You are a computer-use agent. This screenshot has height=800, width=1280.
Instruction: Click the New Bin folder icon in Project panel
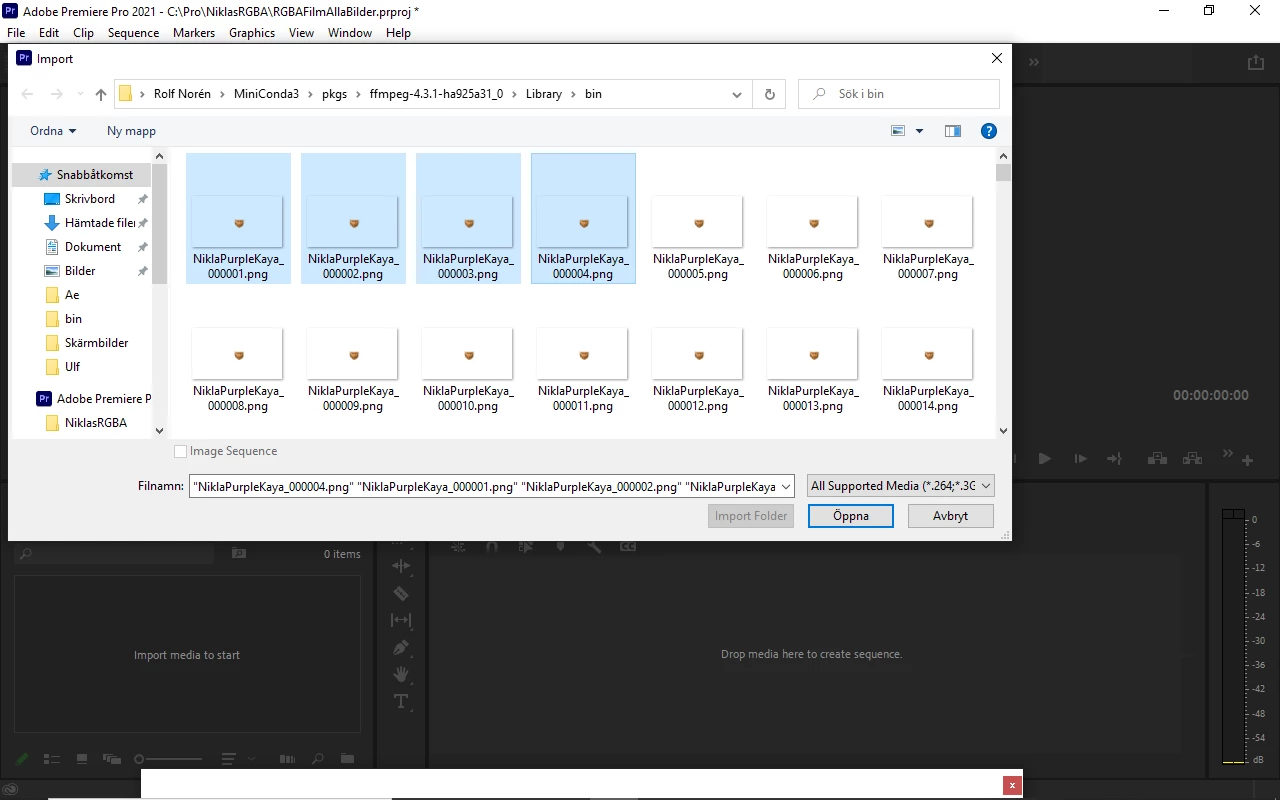pos(347,759)
